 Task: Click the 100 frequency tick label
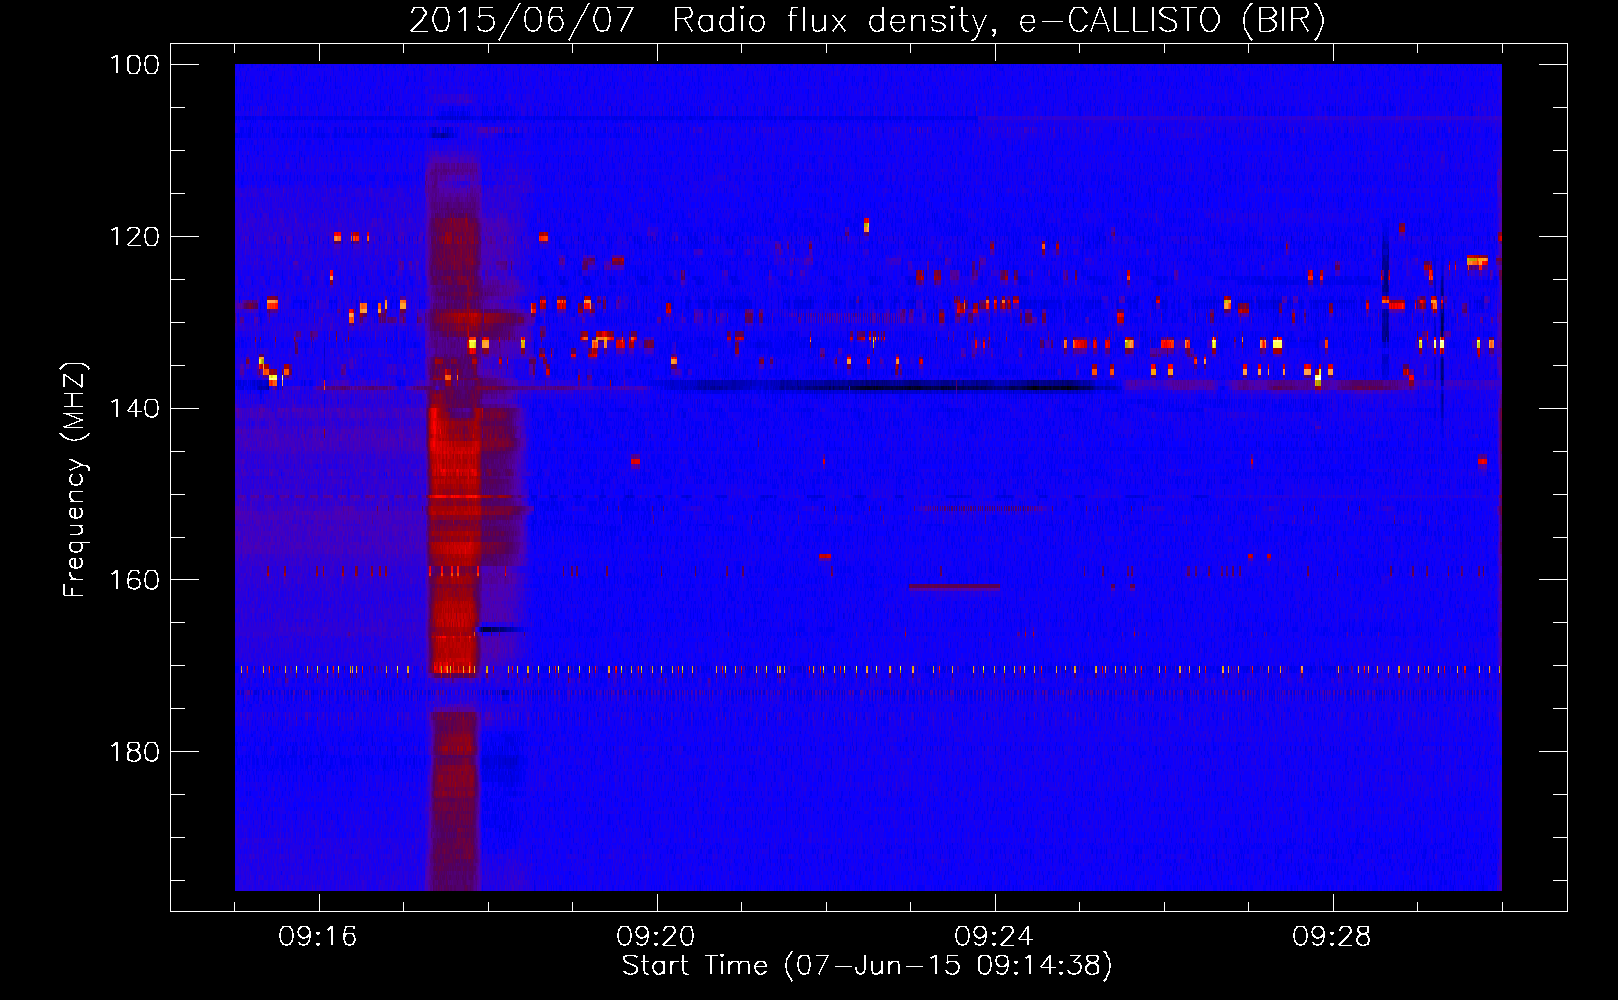(x=135, y=65)
